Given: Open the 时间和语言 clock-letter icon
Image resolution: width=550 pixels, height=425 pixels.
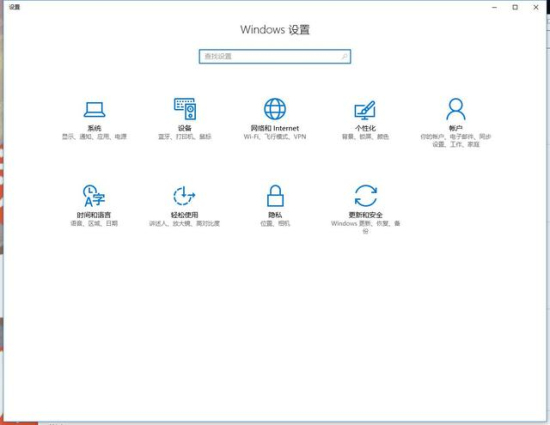Looking at the screenshot, I should pyautogui.click(x=94, y=196).
